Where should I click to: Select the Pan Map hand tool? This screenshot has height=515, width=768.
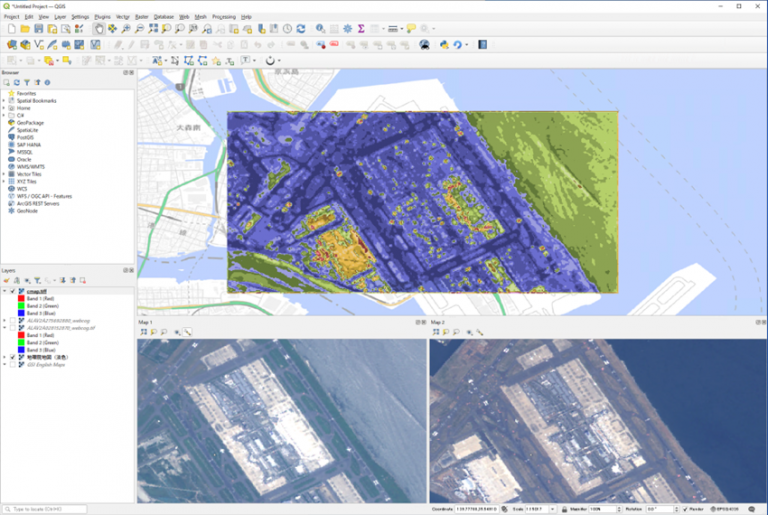[98, 29]
